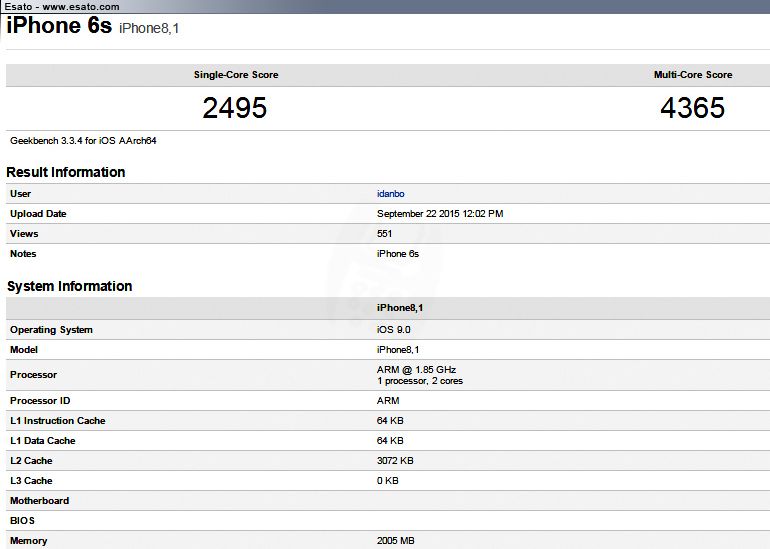The width and height of the screenshot is (770, 549).
Task: Select the iOS 9.0 operating system value
Action: click(393, 330)
